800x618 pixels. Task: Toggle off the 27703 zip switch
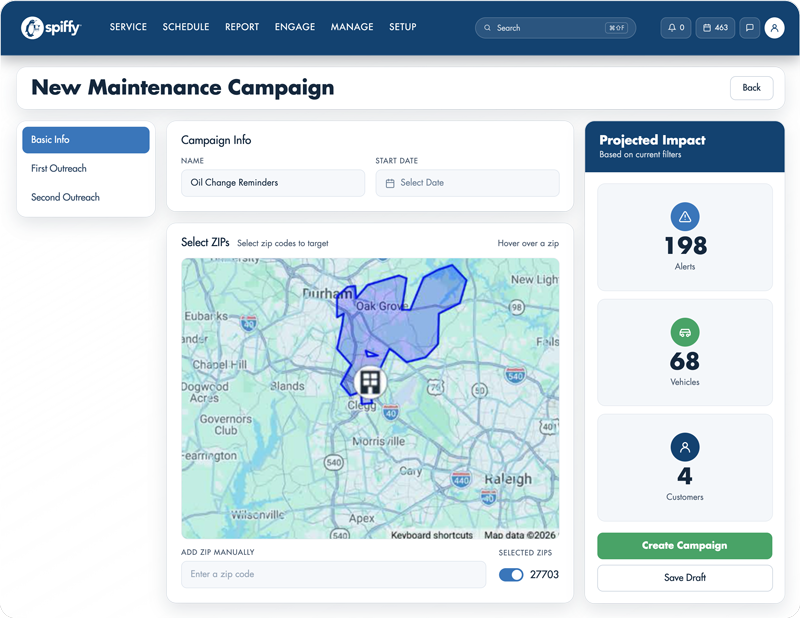[511, 575]
